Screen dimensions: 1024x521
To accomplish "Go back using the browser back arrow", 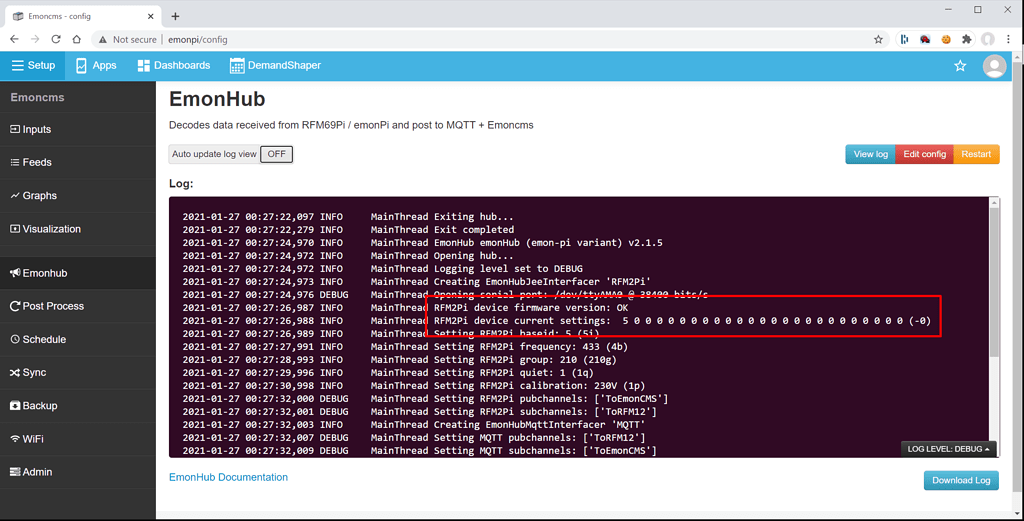I will click(14, 39).
